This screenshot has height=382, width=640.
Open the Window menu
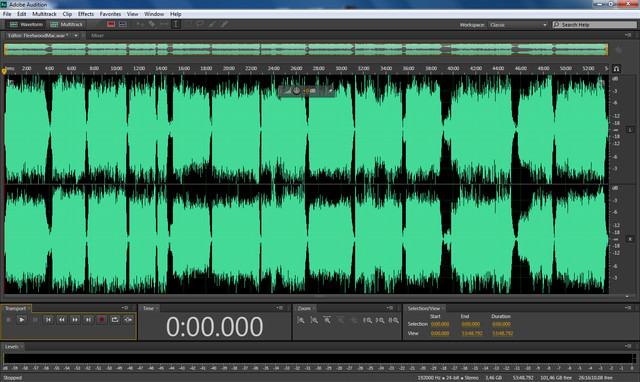(x=154, y=14)
